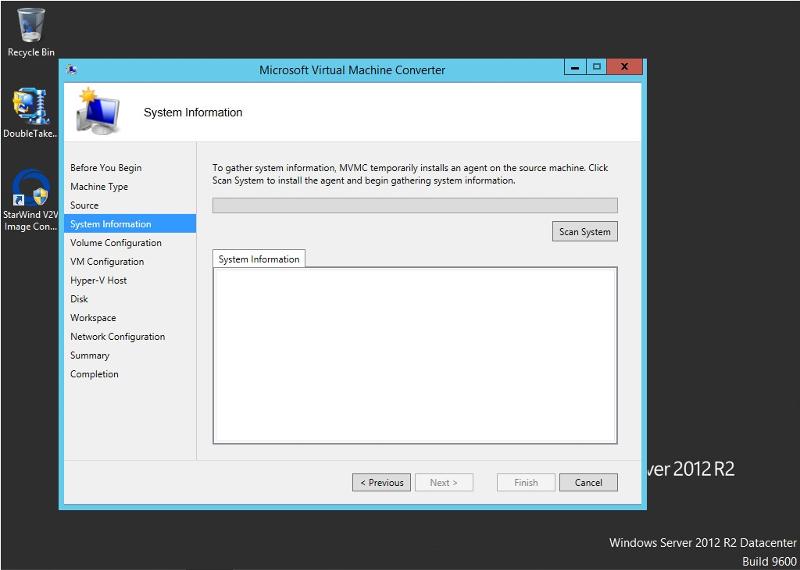This screenshot has height=570, width=800.
Task: Go to VM Configuration step
Action: click(107, 262)
